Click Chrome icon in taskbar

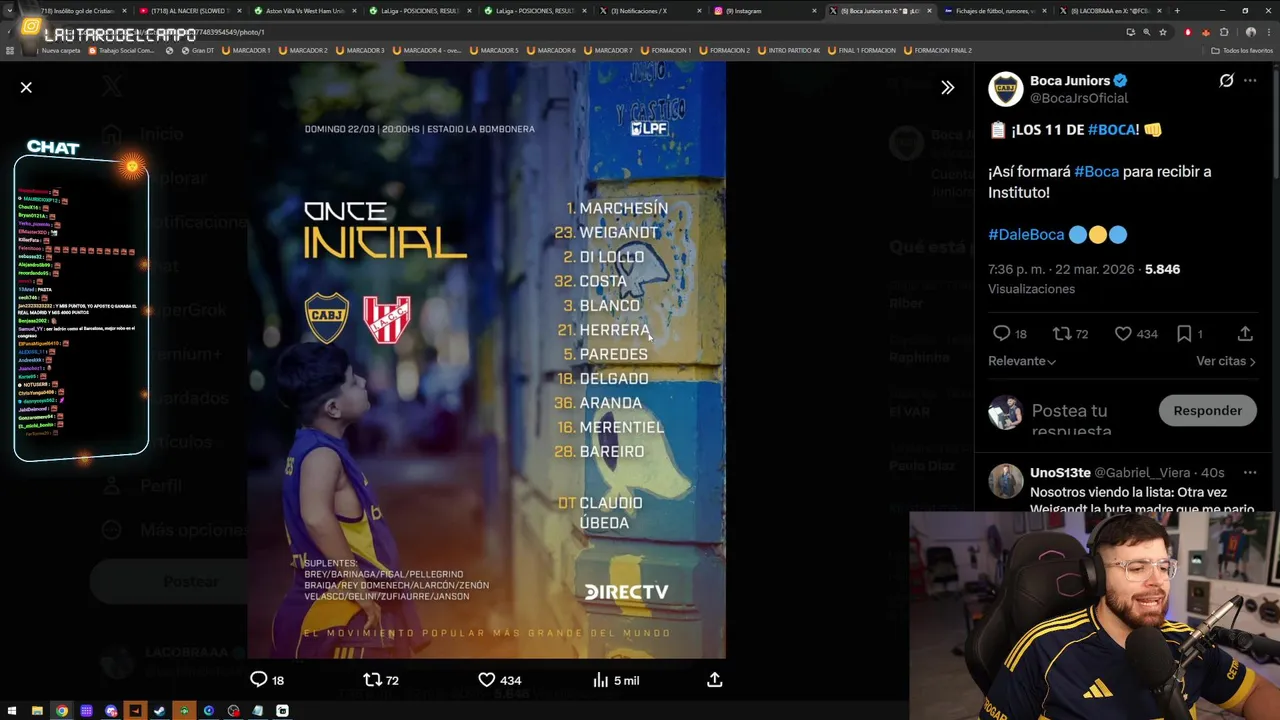(x=62, y=711)
